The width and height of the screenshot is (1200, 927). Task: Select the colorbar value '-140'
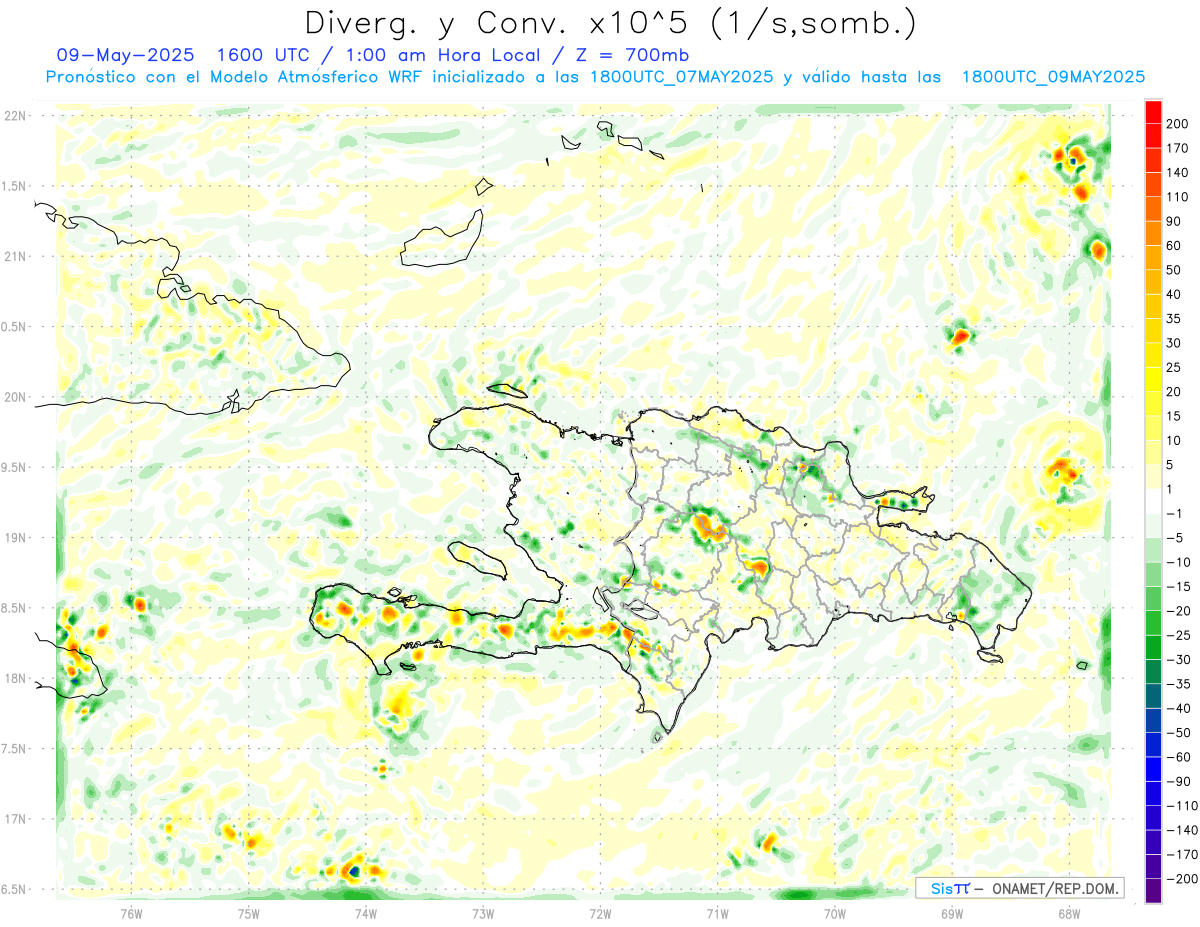click(1181, 830)
